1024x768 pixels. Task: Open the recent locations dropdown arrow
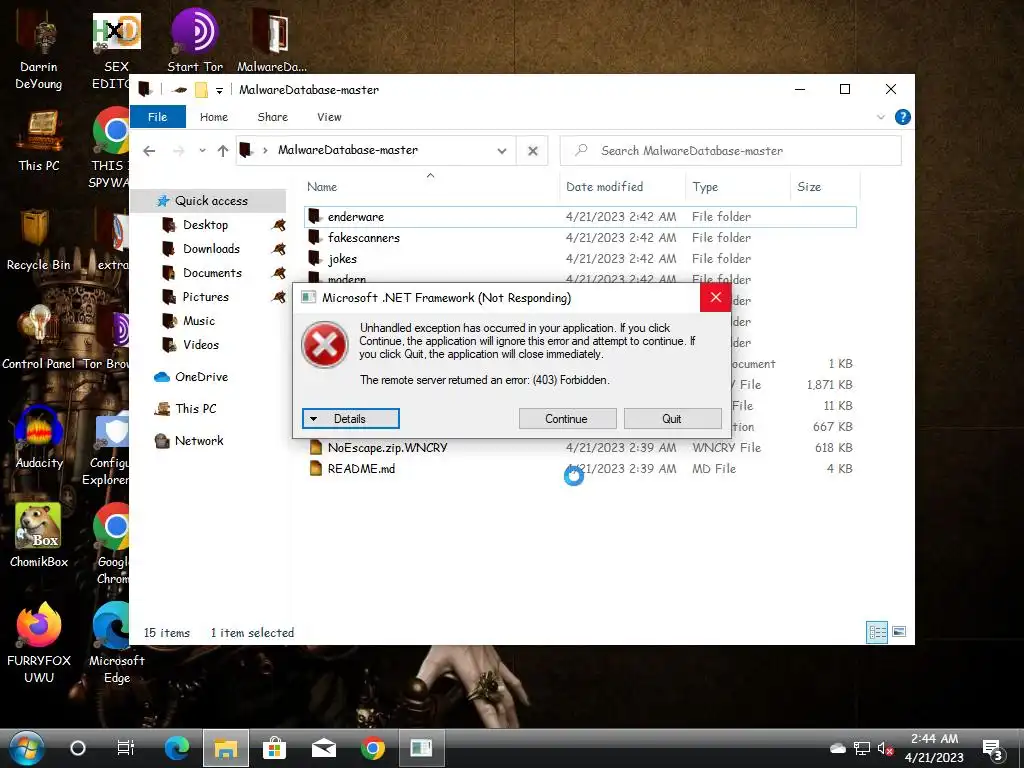pyautogui.click(x=202, y=151)
